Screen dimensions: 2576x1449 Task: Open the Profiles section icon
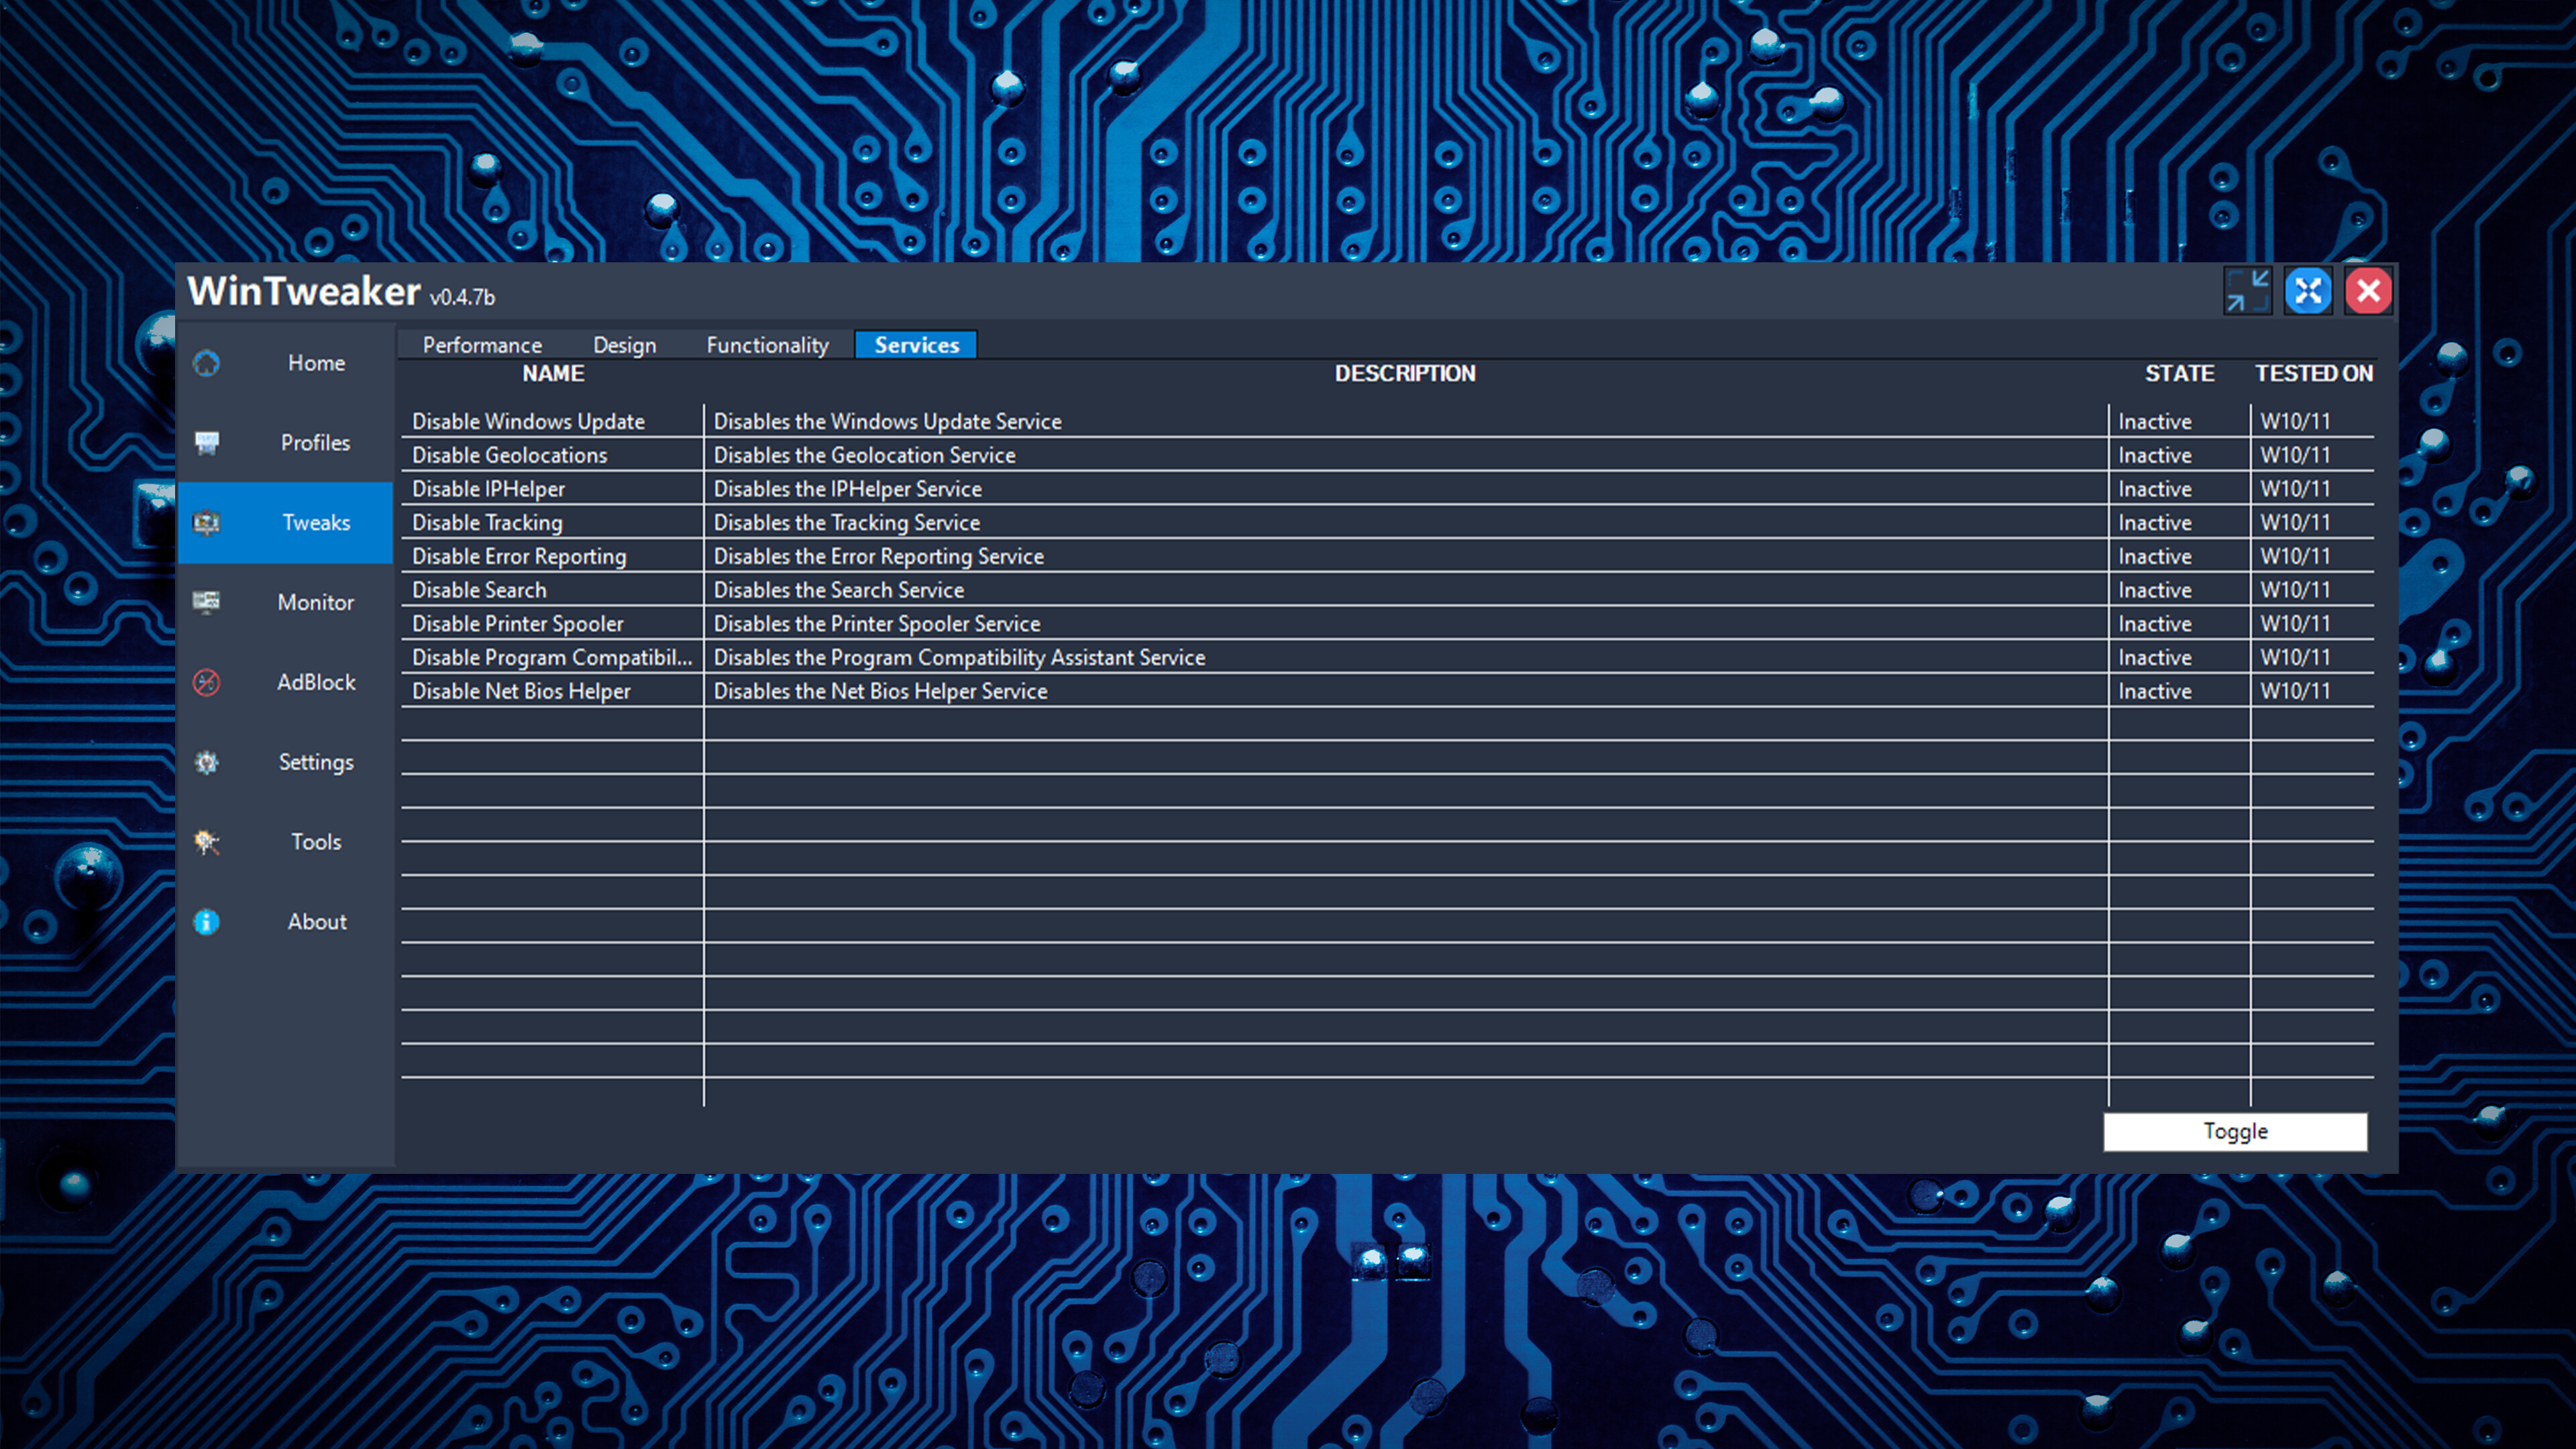click(207, 442)
